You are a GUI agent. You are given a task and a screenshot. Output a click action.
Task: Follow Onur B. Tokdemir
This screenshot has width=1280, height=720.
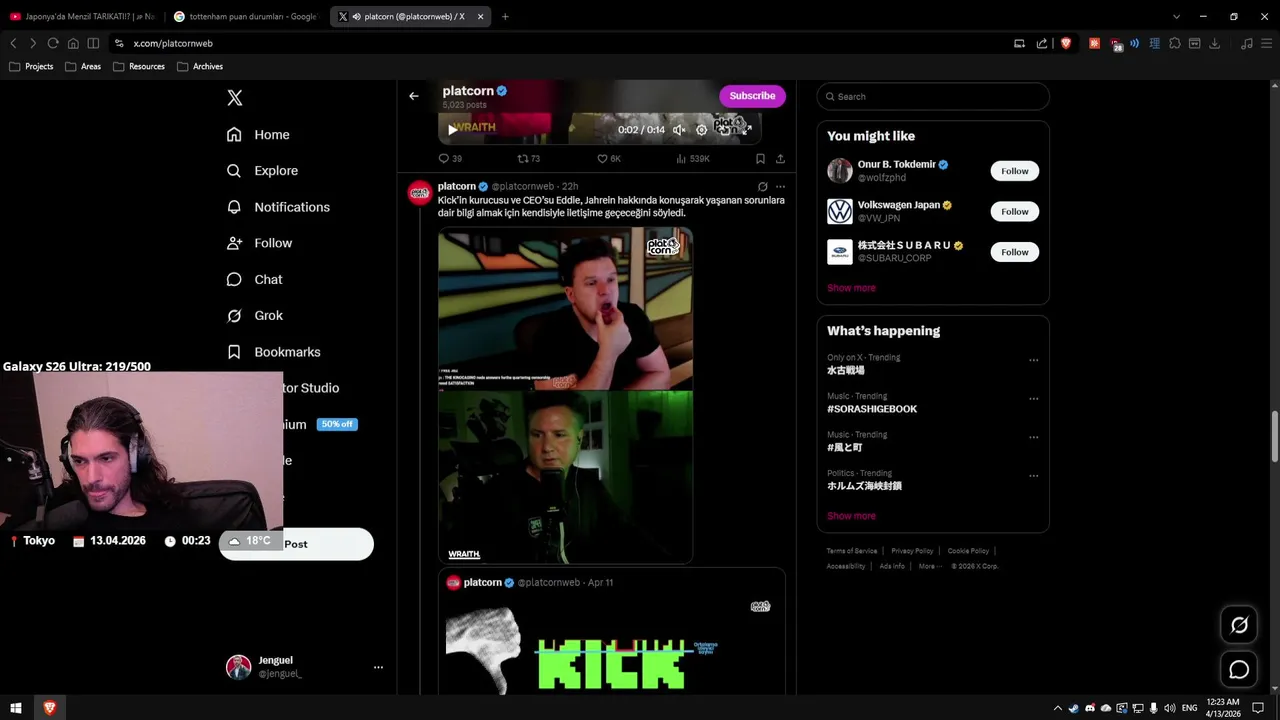tap(1015, 171)
